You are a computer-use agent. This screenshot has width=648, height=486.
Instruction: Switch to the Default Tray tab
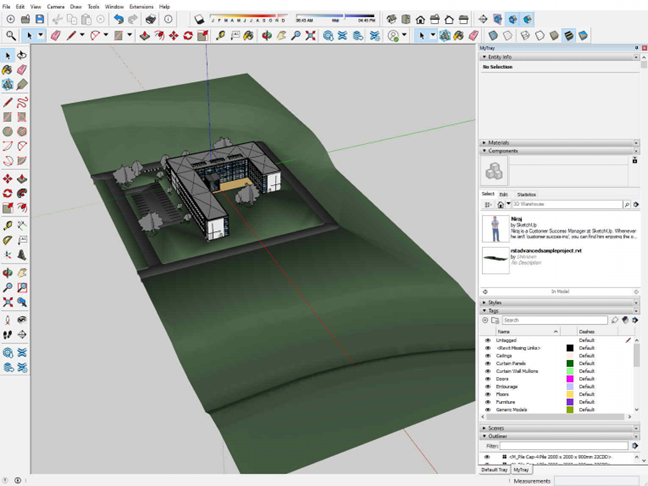(x=494, y=470)
